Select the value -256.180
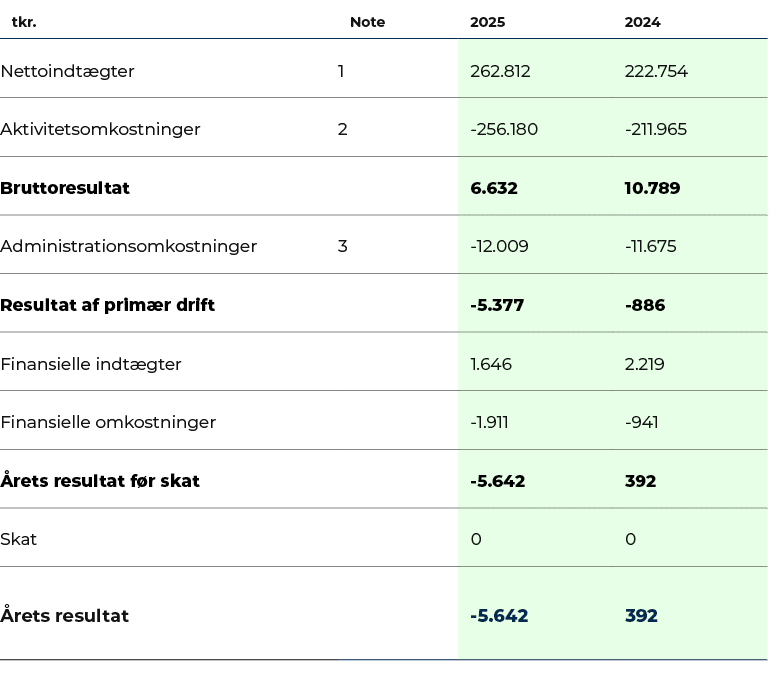Image resolution: width=776 pixels, height=684 pixels. click(x=504, y=129)
